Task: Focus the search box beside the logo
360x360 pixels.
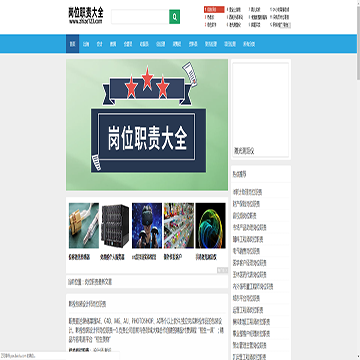Action: coord(140,17)
